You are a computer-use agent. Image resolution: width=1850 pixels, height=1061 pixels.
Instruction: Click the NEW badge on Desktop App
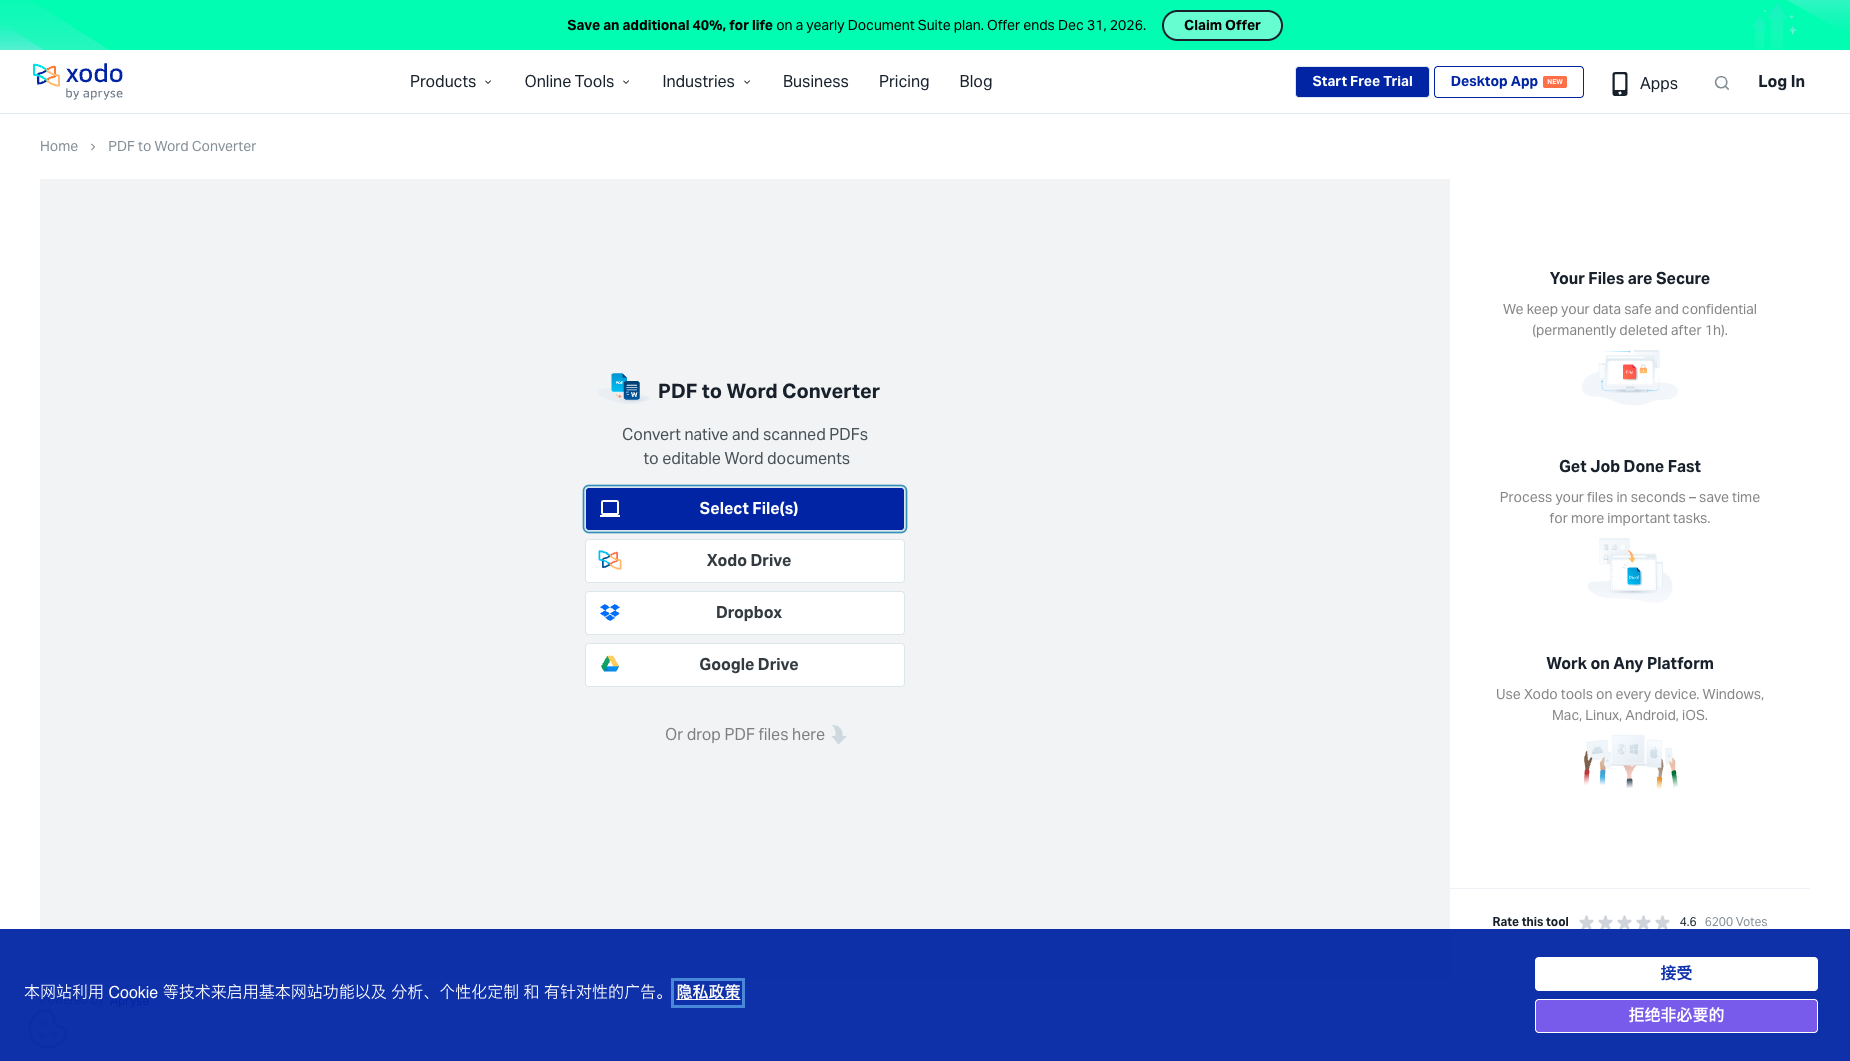pos(1555,82)
